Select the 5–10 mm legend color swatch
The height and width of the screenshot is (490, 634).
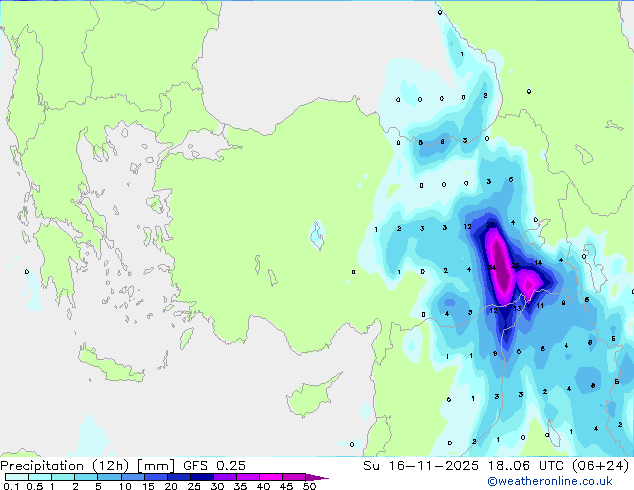[109, 477]
